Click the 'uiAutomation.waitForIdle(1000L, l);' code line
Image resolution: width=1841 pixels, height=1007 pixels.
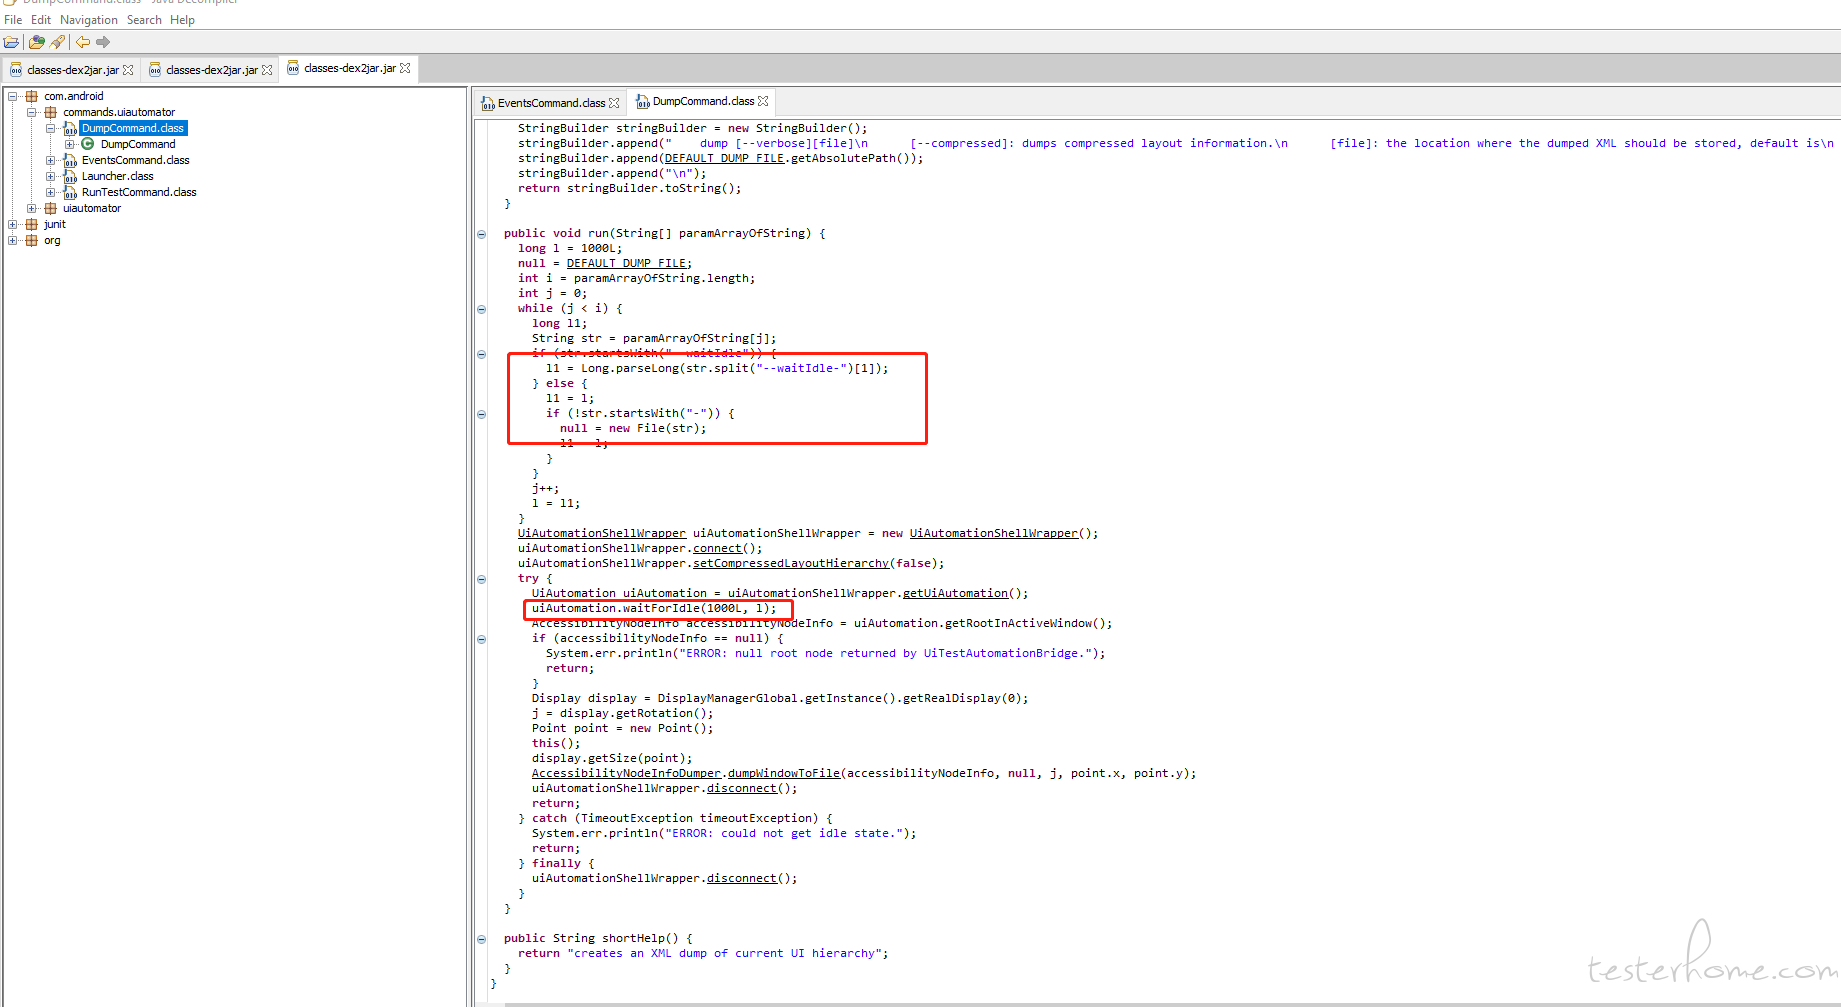pos(654,608)
